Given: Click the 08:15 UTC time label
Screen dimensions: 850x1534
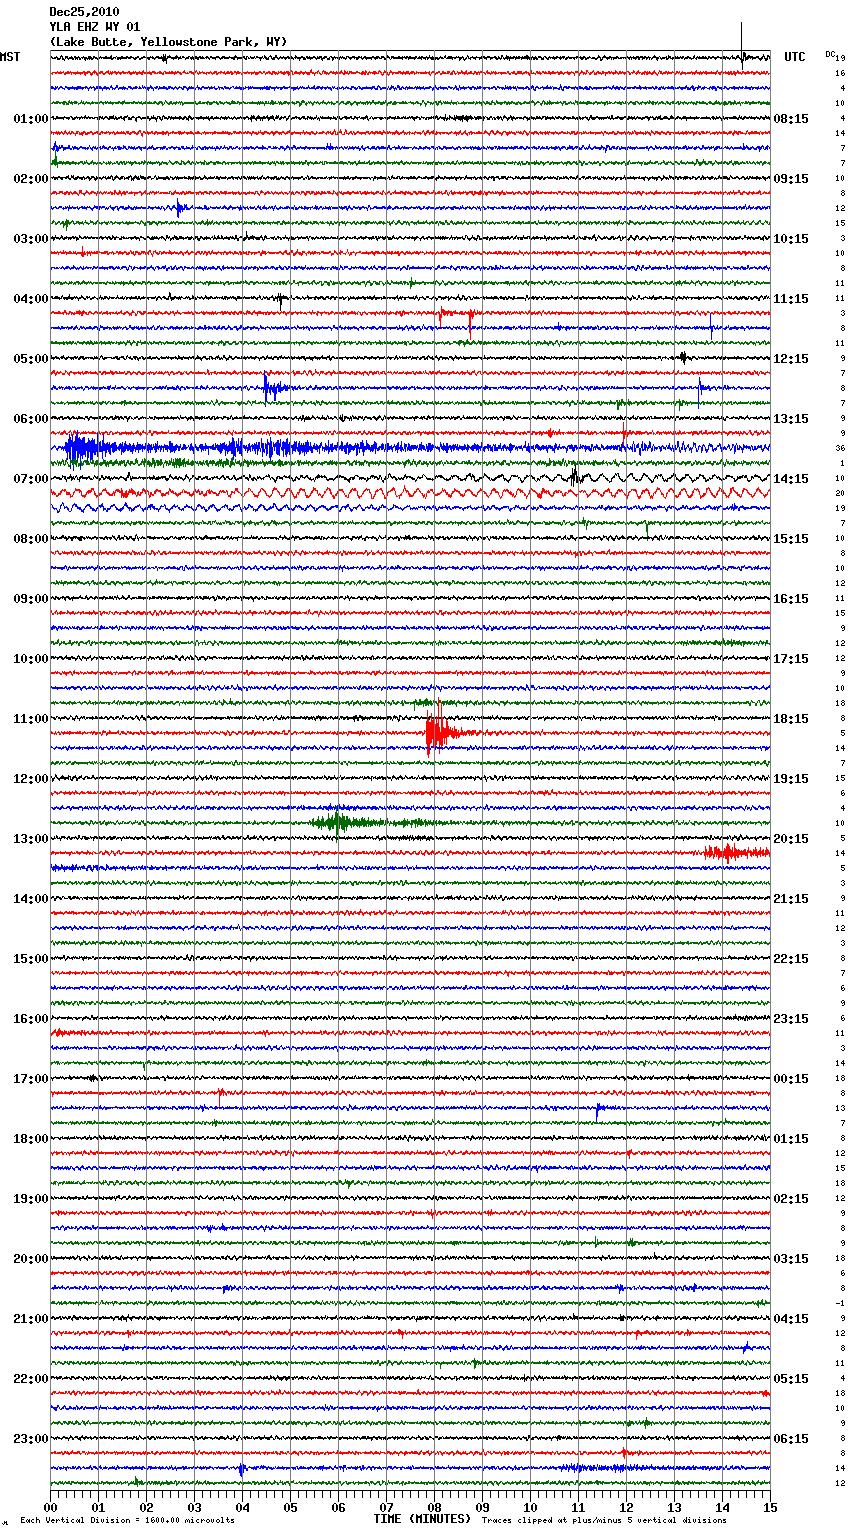Looking at the screenshot, I should tap(791, 119).
